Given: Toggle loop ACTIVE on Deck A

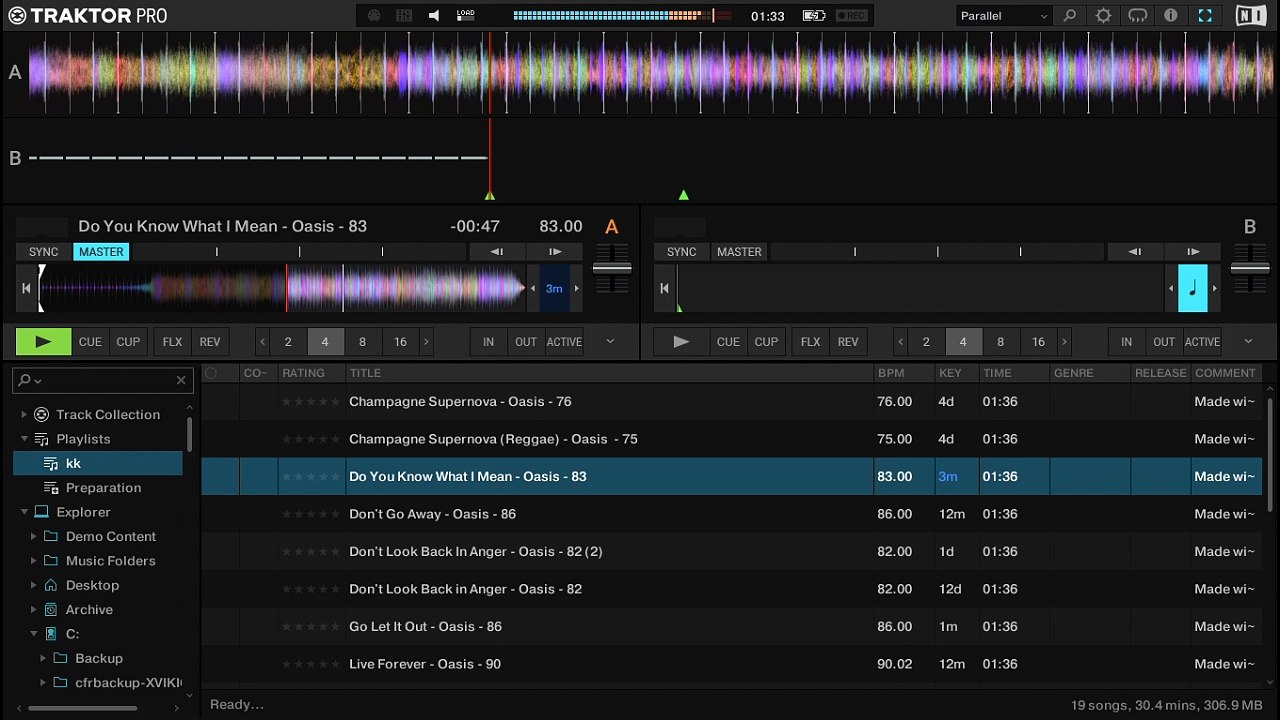Looking at the screenshot, I should coord(564,342).
